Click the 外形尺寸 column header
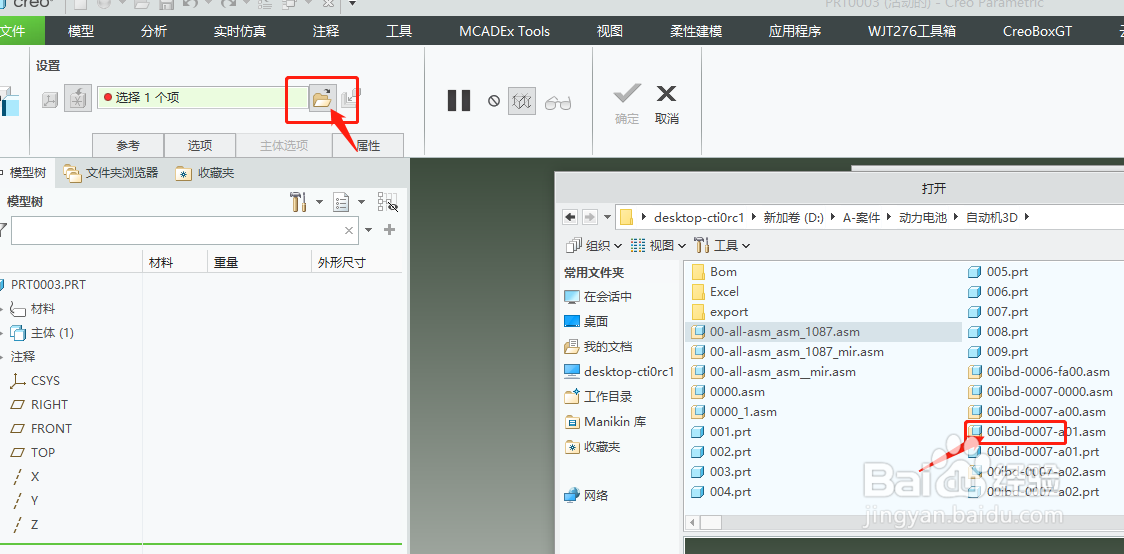This screenshot has height=554, width=1124. coord(341,262)
